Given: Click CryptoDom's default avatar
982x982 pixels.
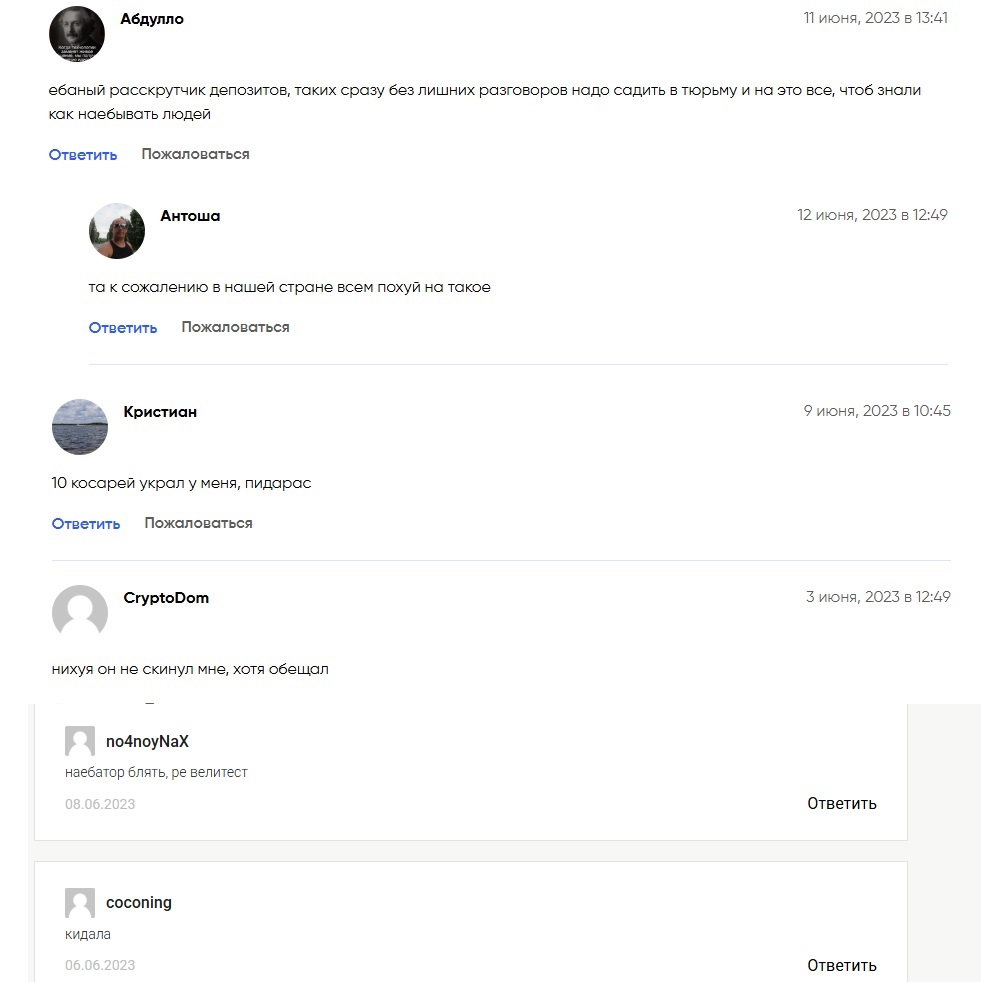Looking at the screenshot, I should (80, 612).
